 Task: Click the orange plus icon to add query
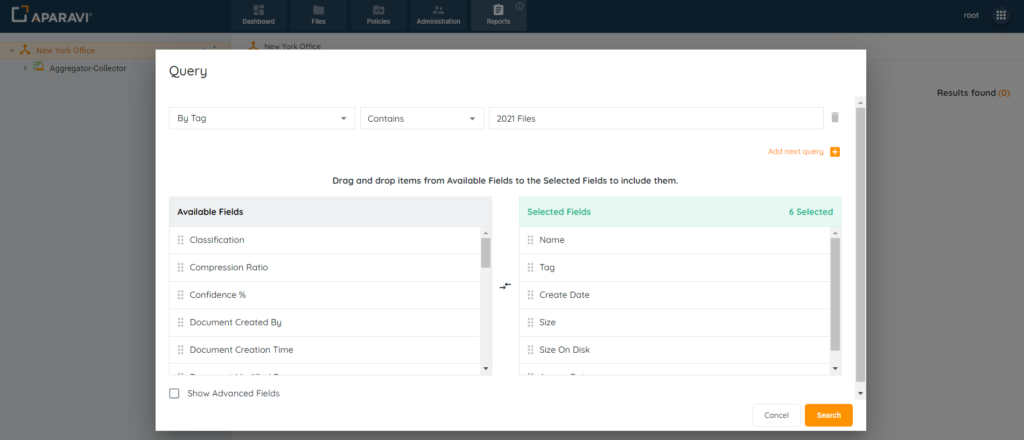coord(835,152)
